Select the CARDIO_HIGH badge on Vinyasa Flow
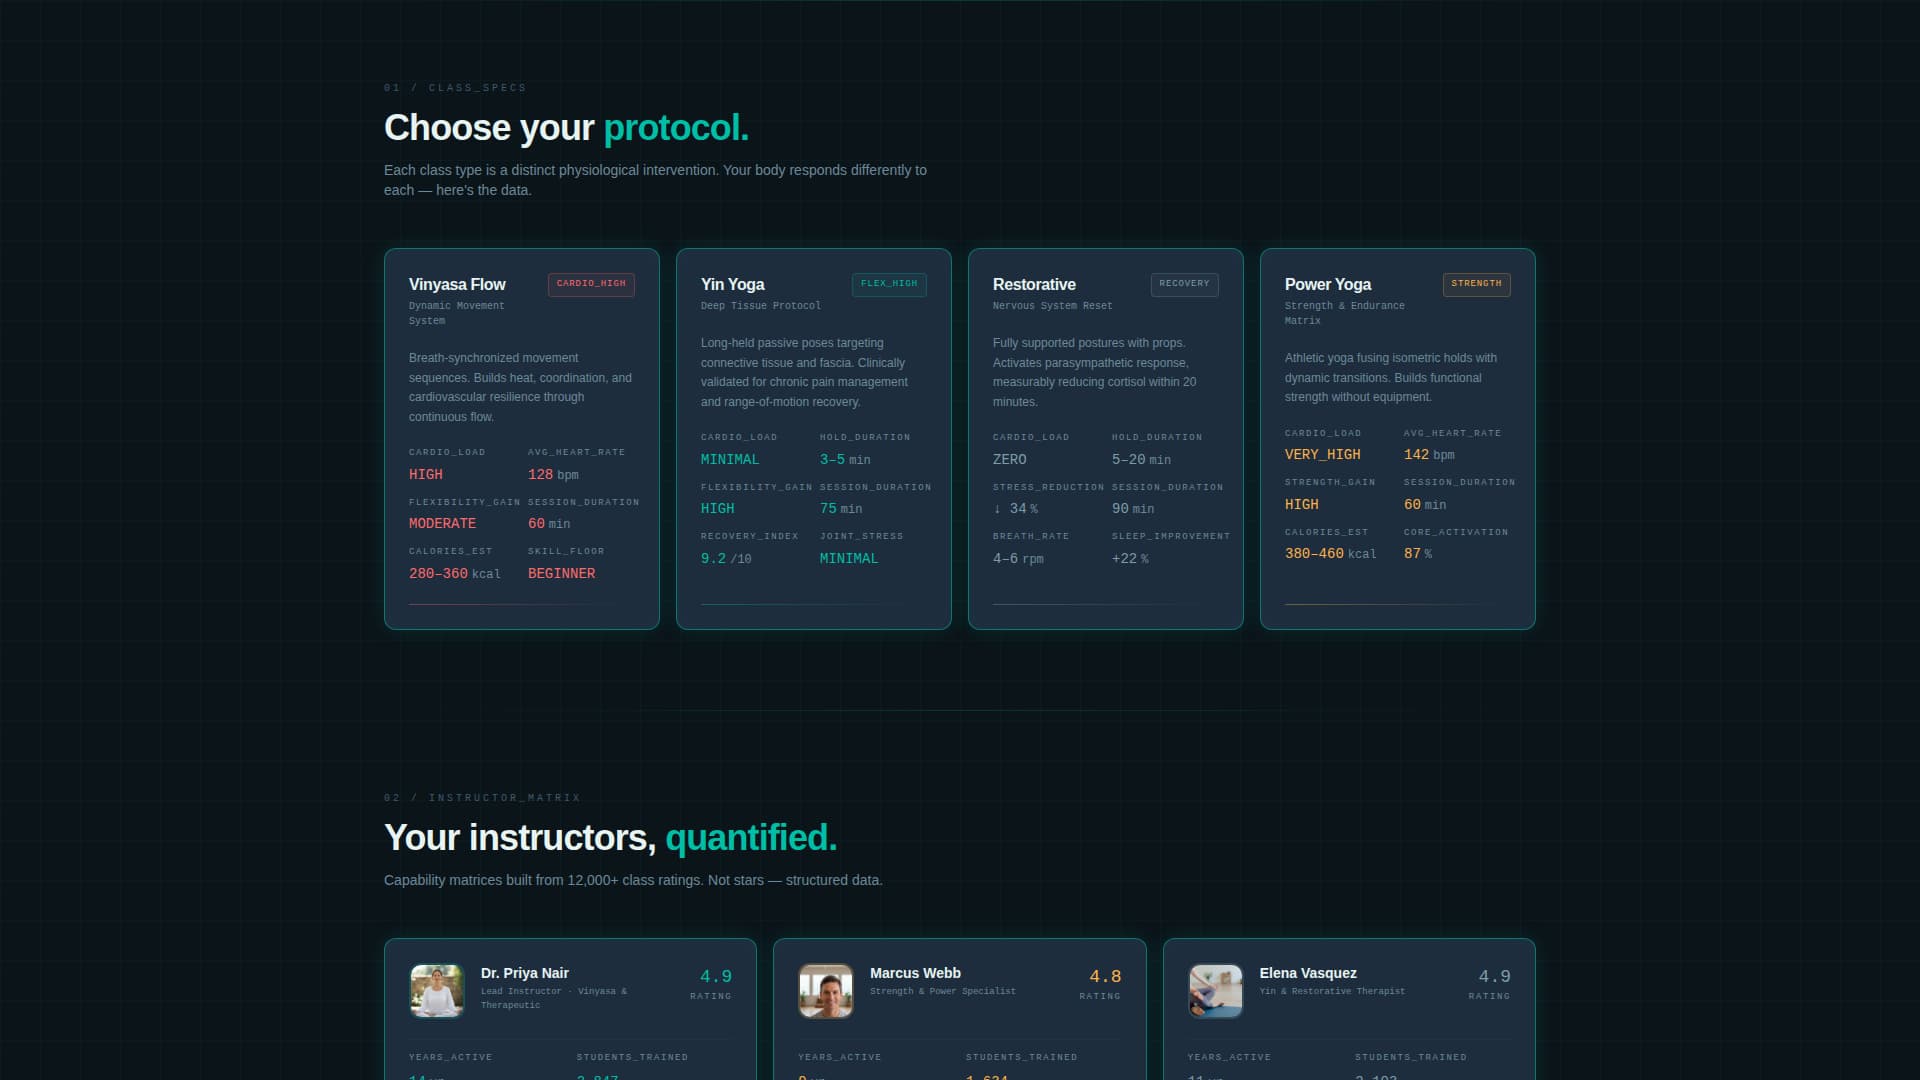This screenshot has height=1080, width=1920. click(591, 284)
